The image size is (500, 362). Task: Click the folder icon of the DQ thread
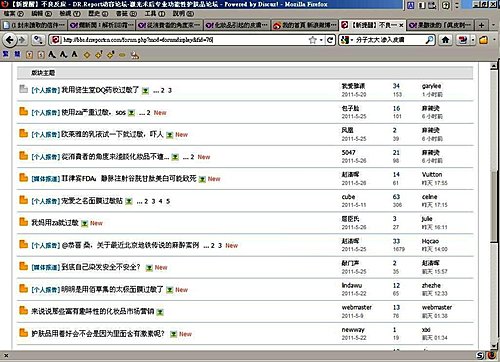pyautogui.click(x=23, y=89)
